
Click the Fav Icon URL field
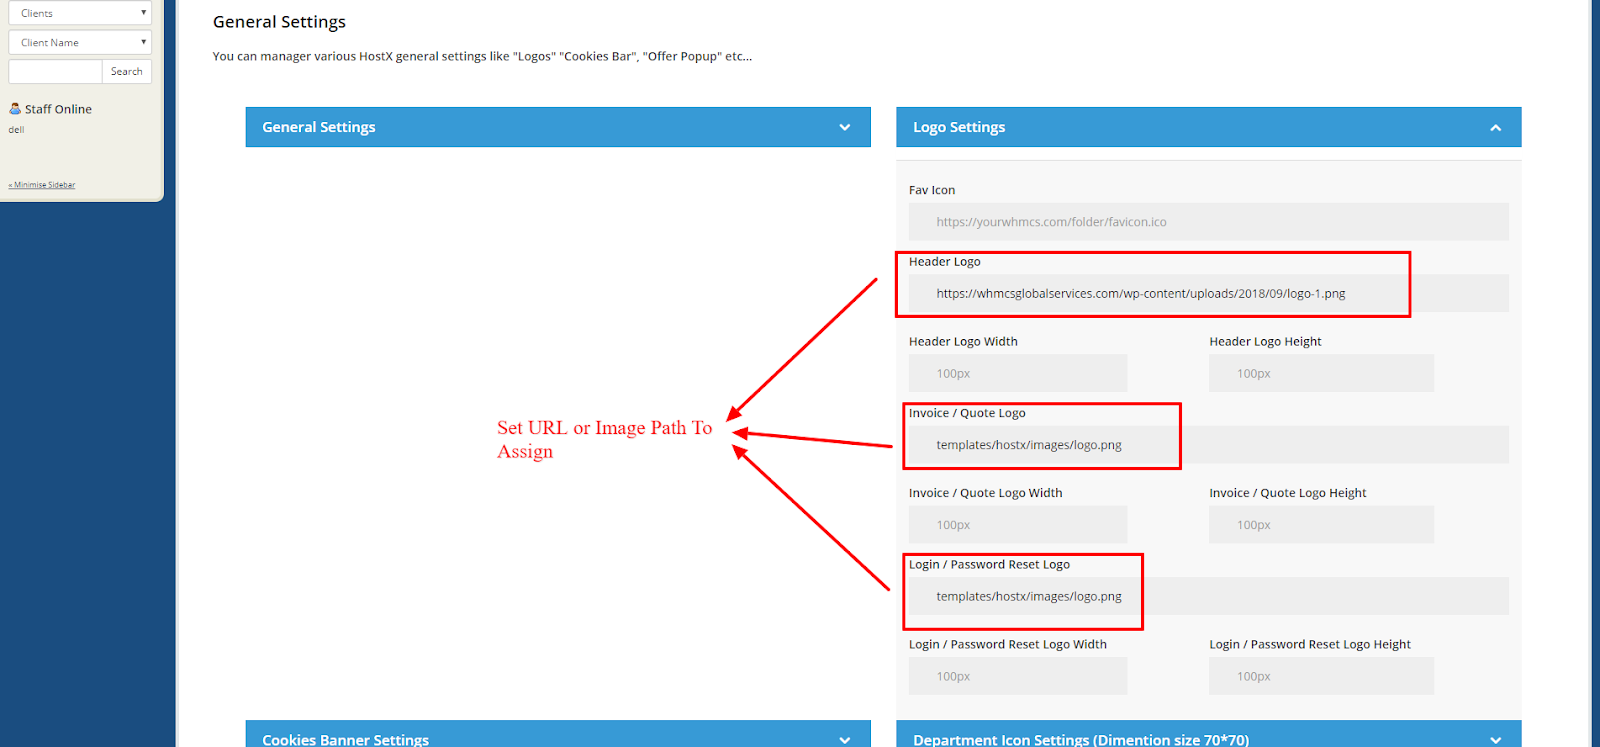tap(1208, 222)
